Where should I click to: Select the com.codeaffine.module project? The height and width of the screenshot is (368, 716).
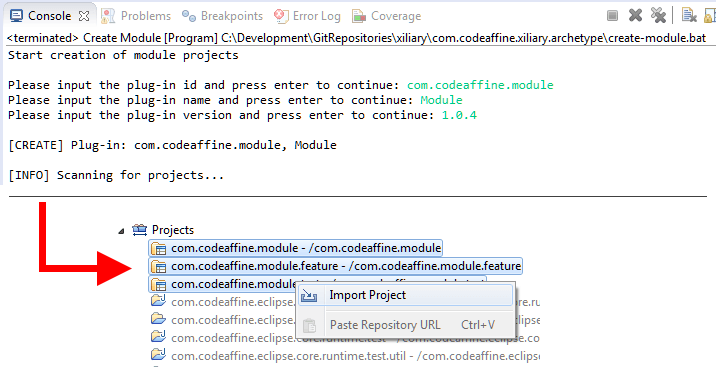coord(295,248)
